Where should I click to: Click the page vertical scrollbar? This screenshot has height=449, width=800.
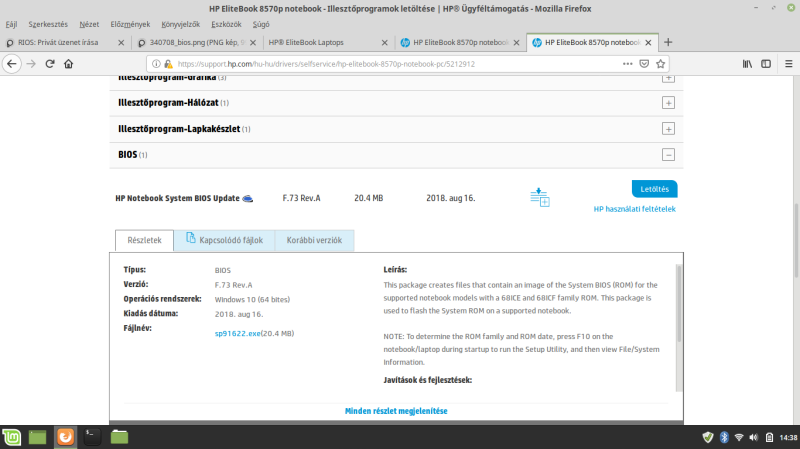(796, 241)
